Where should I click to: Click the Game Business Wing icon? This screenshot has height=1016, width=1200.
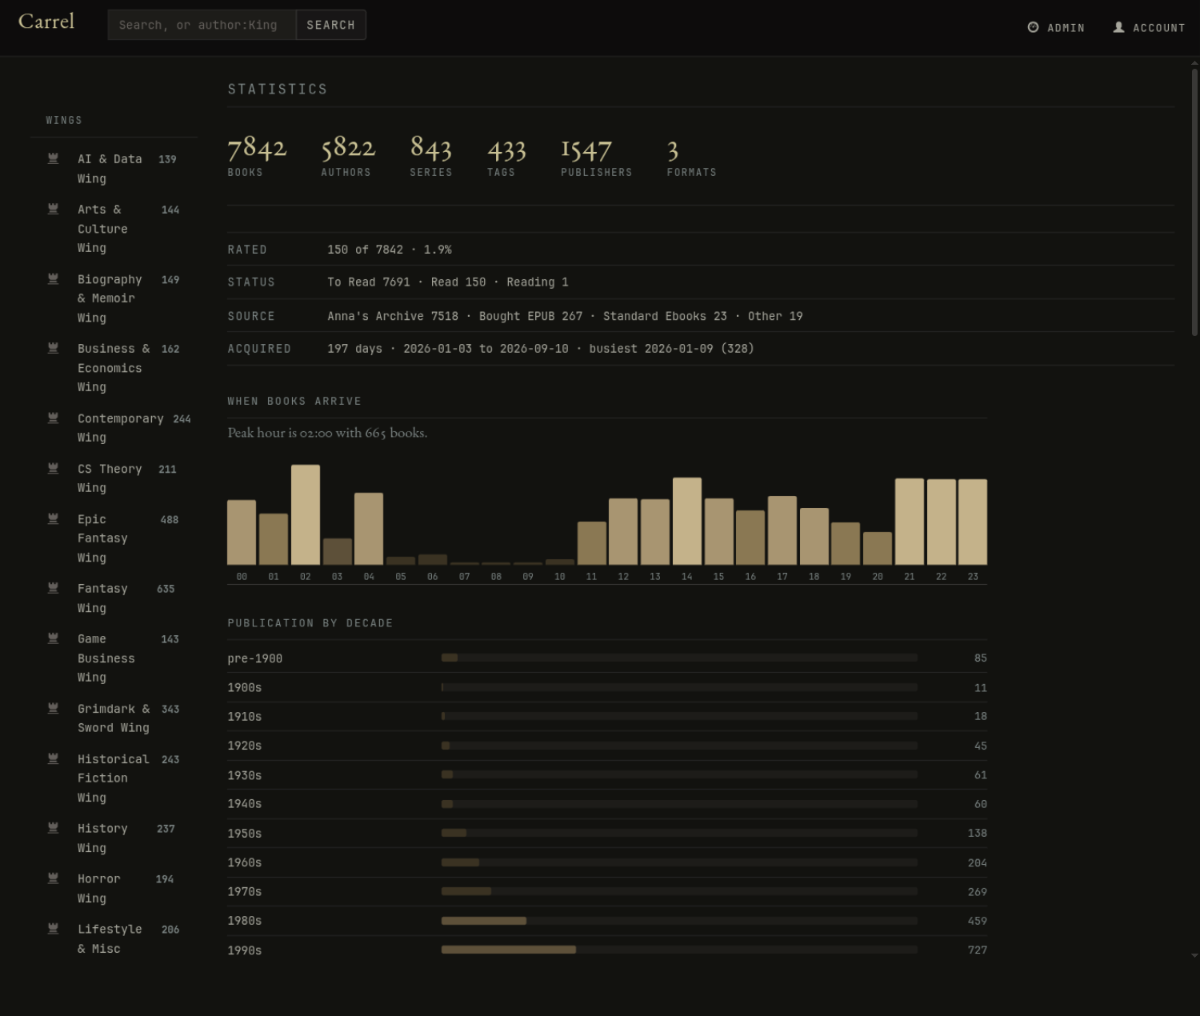(x=53, y=638)
